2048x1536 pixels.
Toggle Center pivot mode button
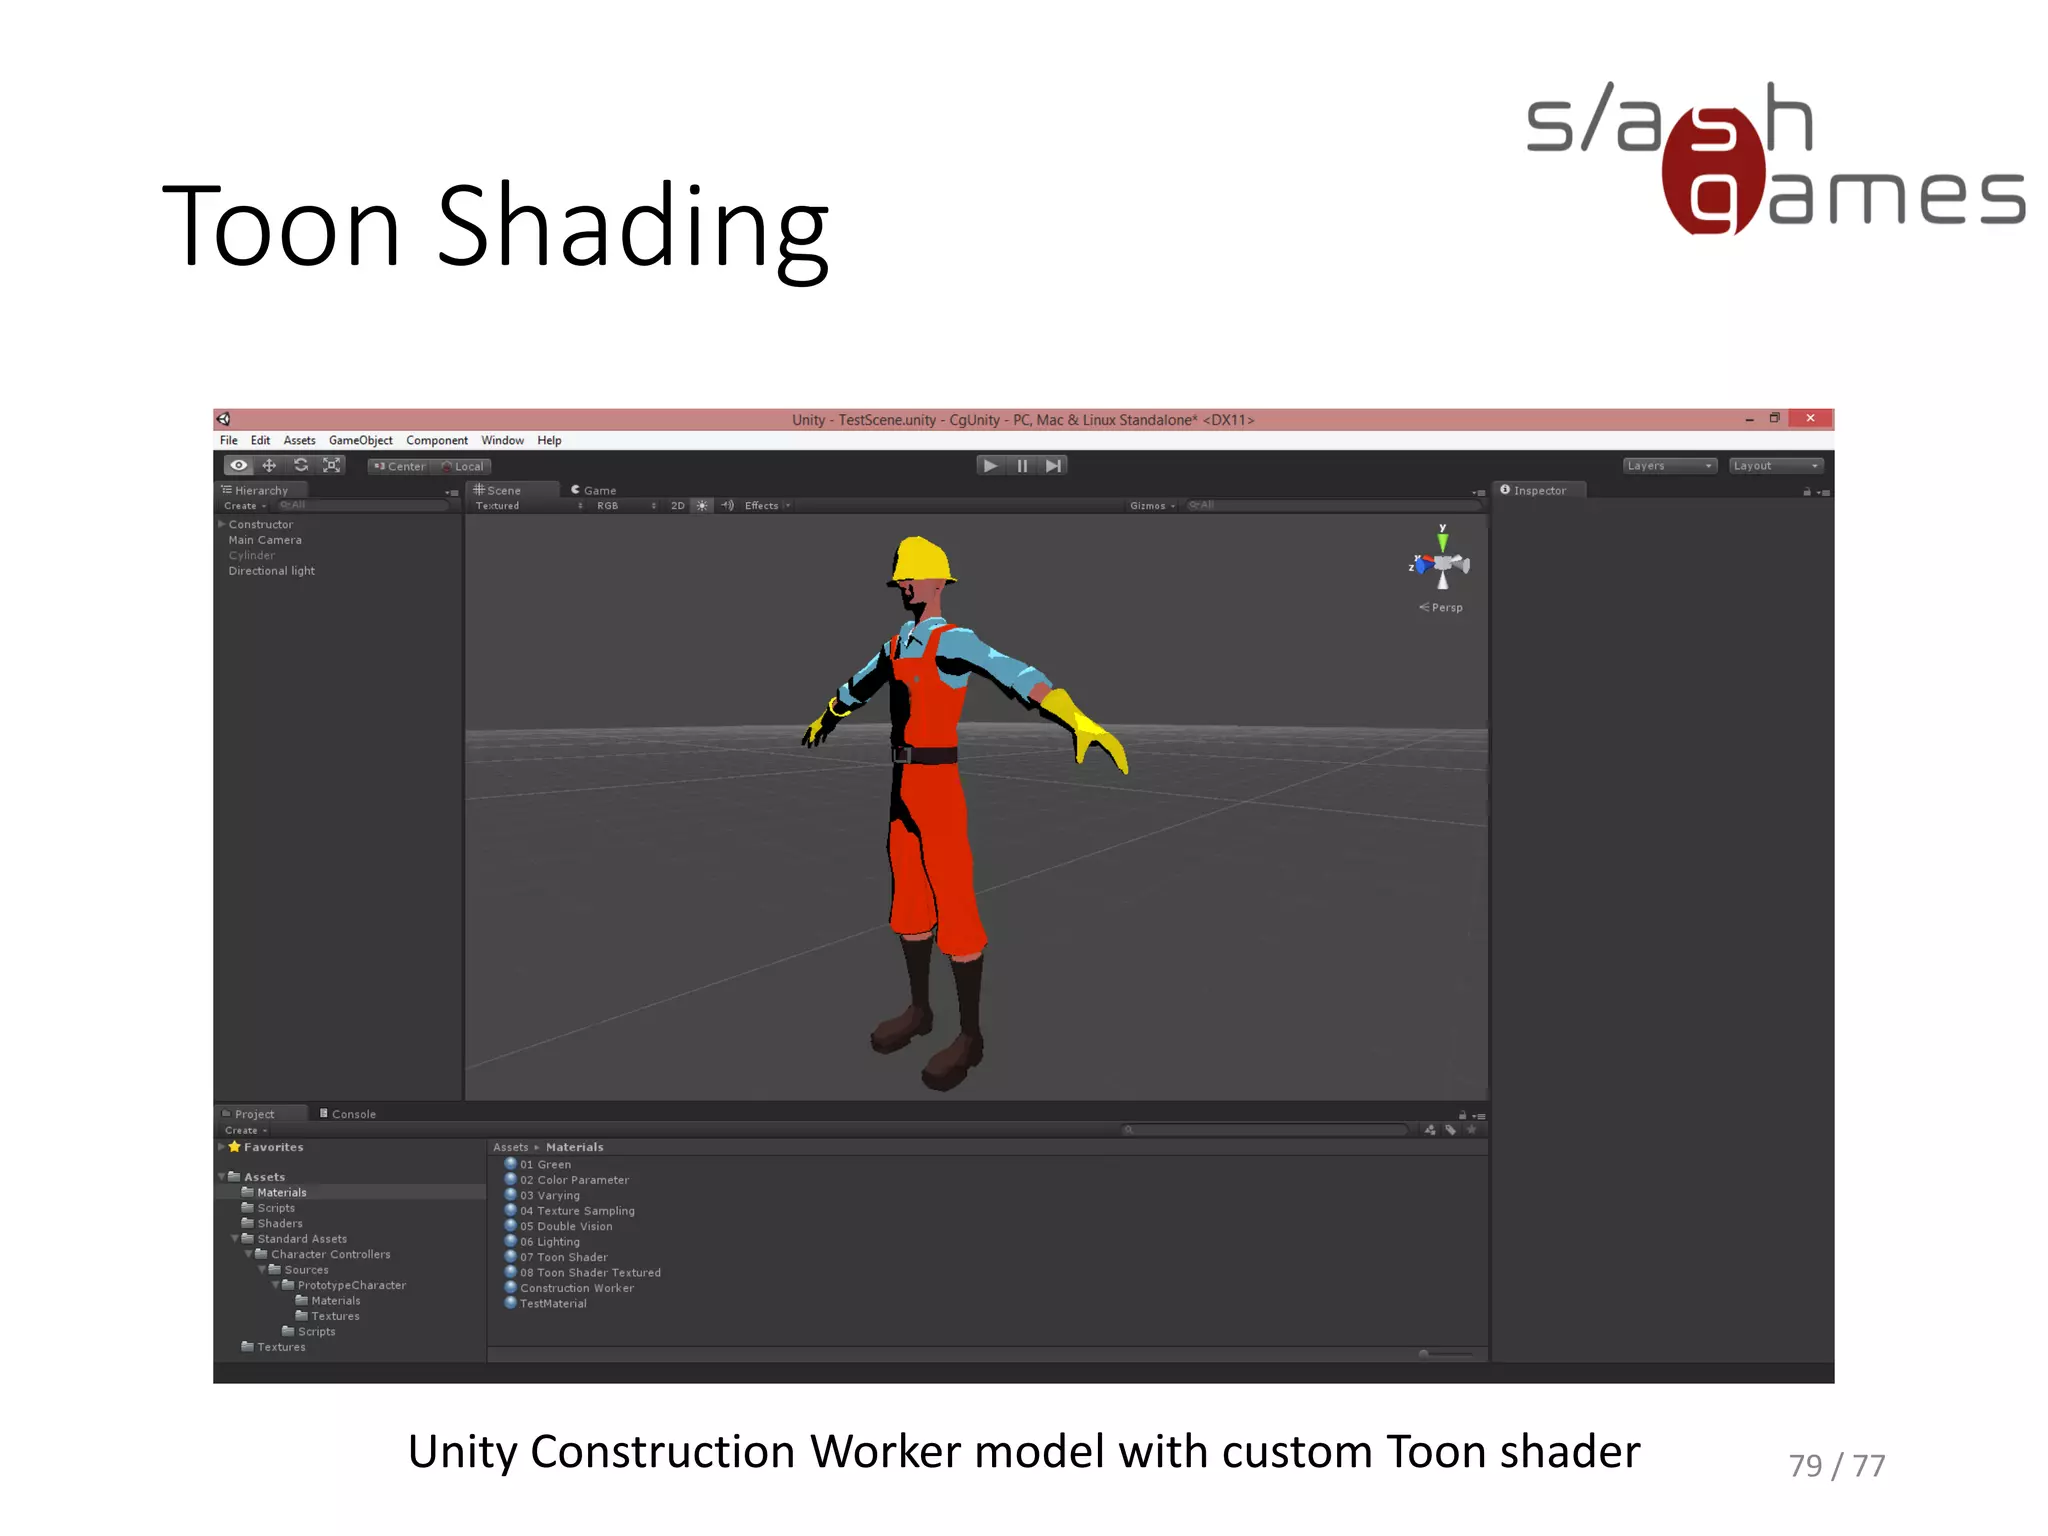399,466
